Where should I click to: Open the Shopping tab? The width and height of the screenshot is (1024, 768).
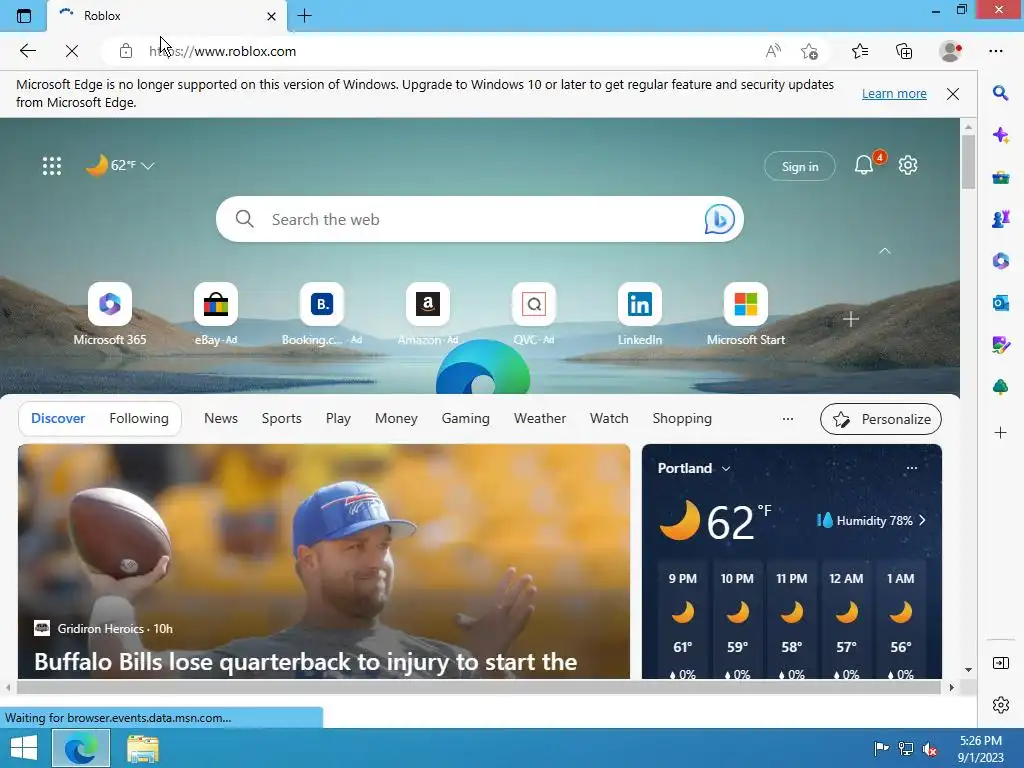click(682, 419)
